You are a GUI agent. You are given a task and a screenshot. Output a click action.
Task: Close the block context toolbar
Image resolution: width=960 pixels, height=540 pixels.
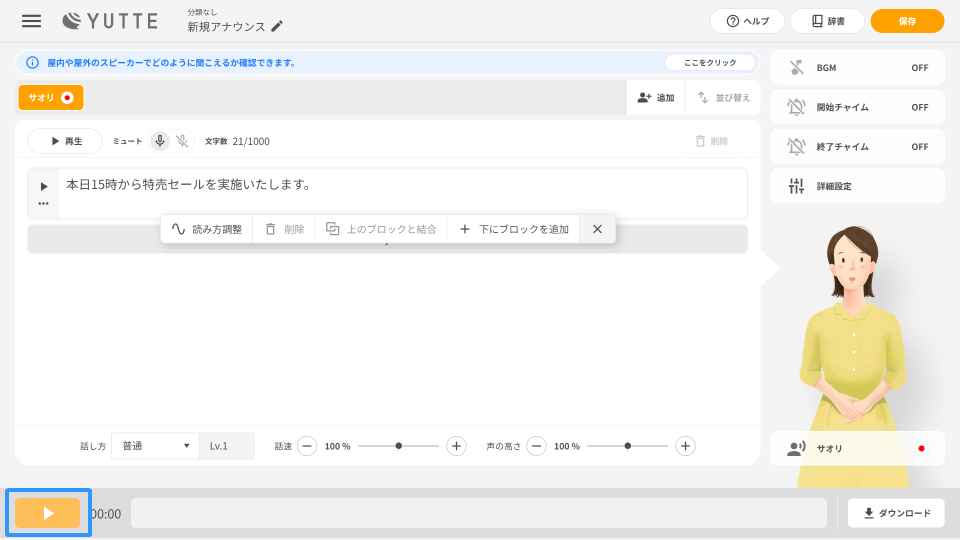(x=597, y=229)
